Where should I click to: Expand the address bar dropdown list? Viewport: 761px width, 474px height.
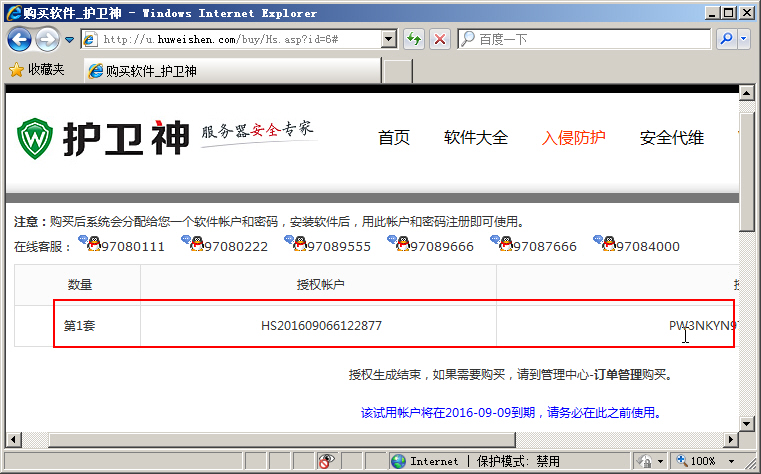(x=389, y=39)
